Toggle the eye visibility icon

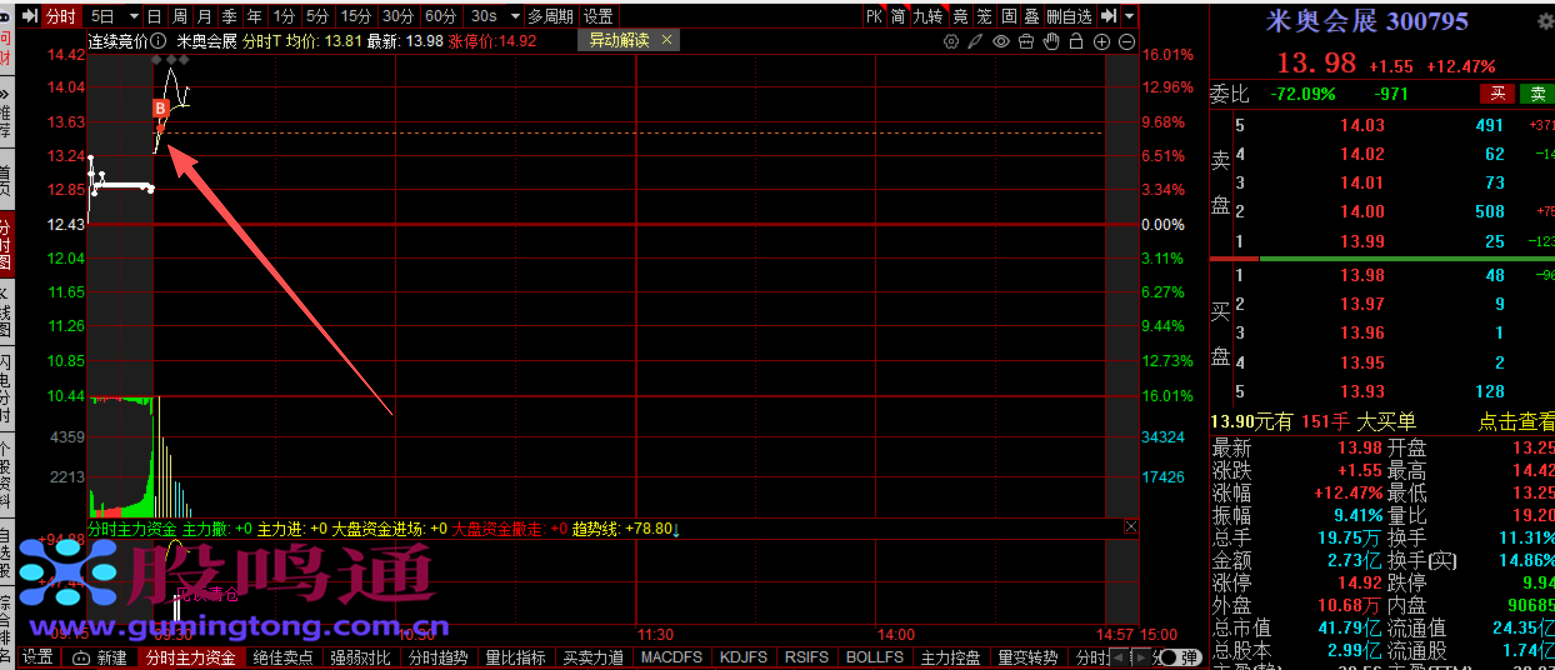[x=1001, y=41]
